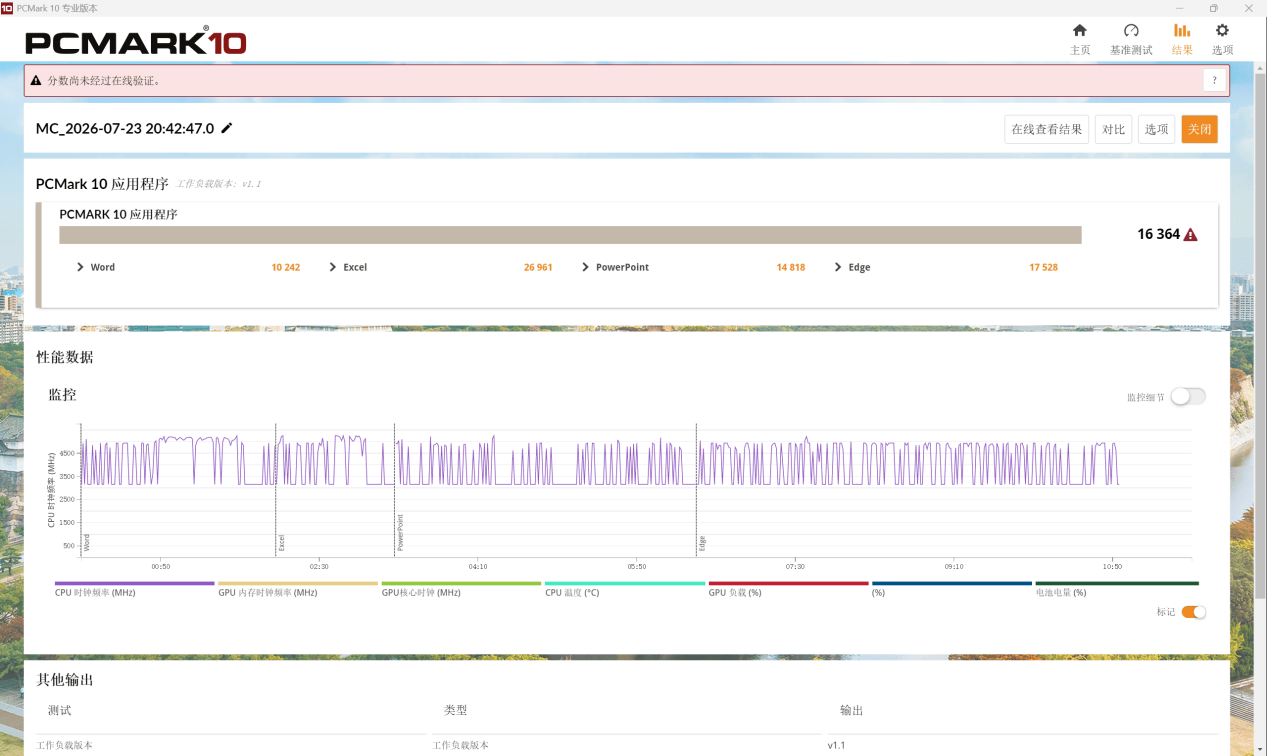Open the 选项 gear icon in header
Screen dimensions: 1267x756
[1222, 31]
